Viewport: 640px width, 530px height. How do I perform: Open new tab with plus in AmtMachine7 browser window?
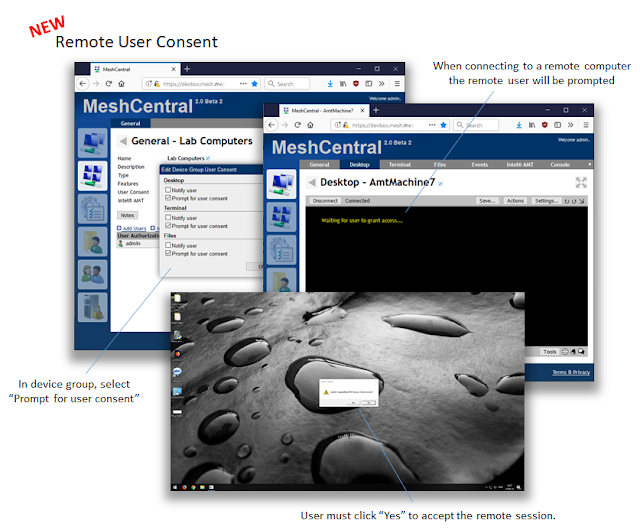point(376,110)
